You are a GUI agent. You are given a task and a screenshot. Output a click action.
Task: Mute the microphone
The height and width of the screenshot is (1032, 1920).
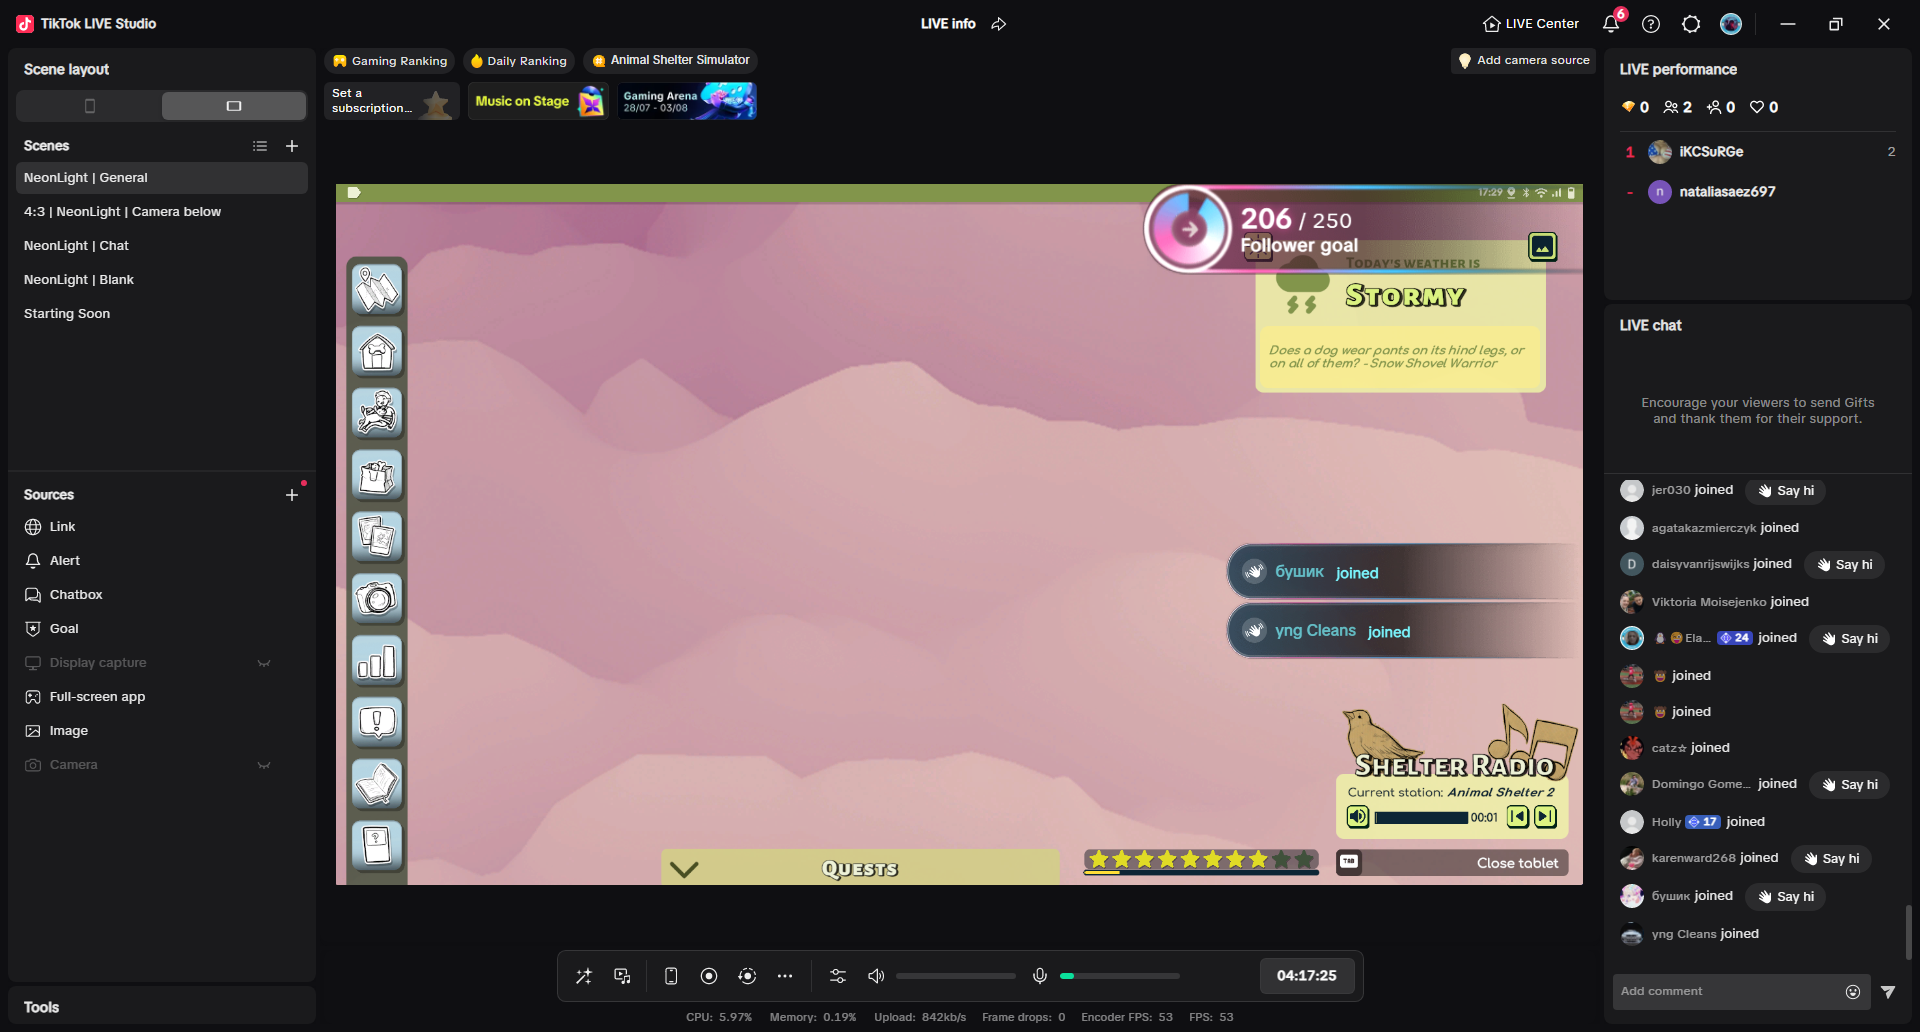point(1040,976)
